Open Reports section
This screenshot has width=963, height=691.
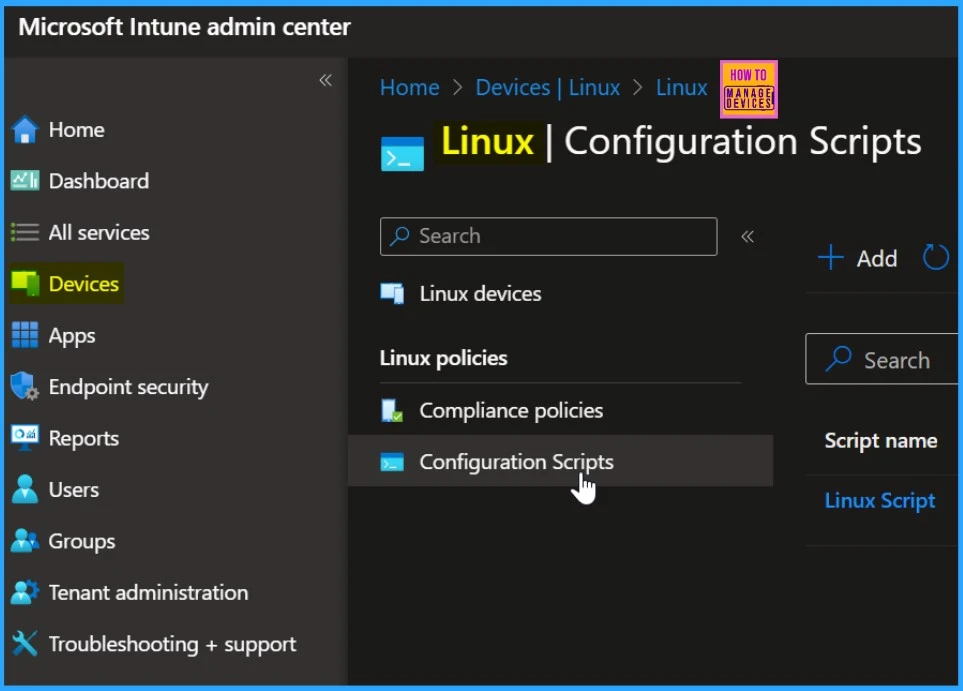pyautogui.click(x=84, y=439)
